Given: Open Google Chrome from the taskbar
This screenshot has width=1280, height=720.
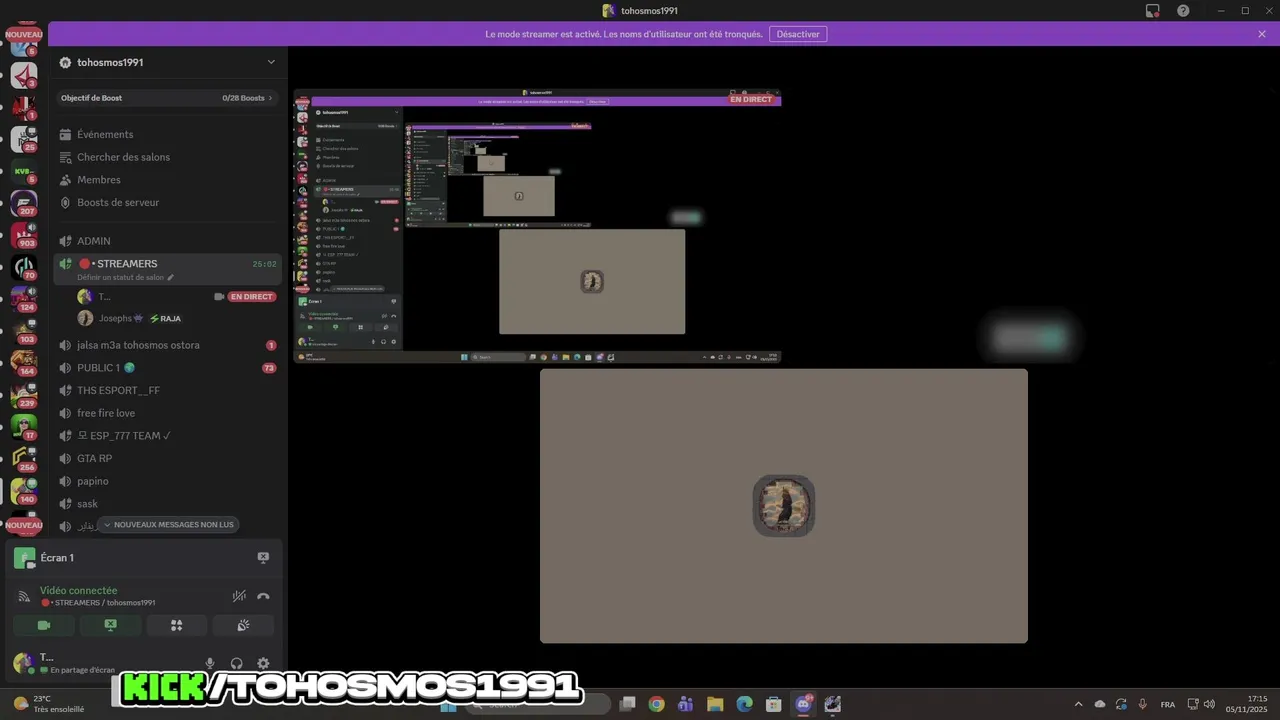Looking at the screenshot, I should tap(656, 704).
